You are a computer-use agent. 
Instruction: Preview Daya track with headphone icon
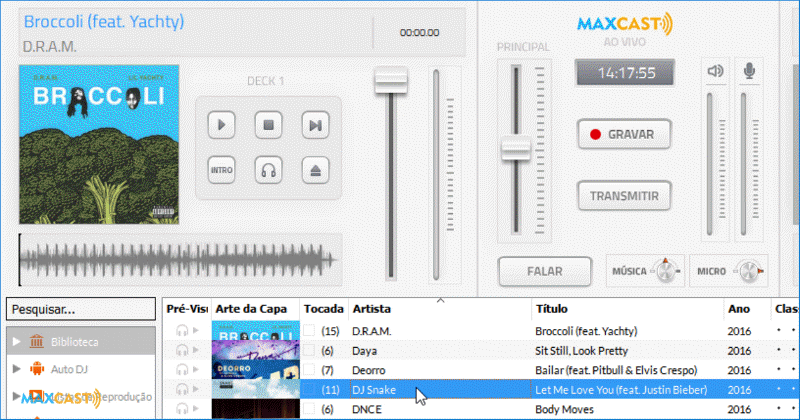coord(182,350)
